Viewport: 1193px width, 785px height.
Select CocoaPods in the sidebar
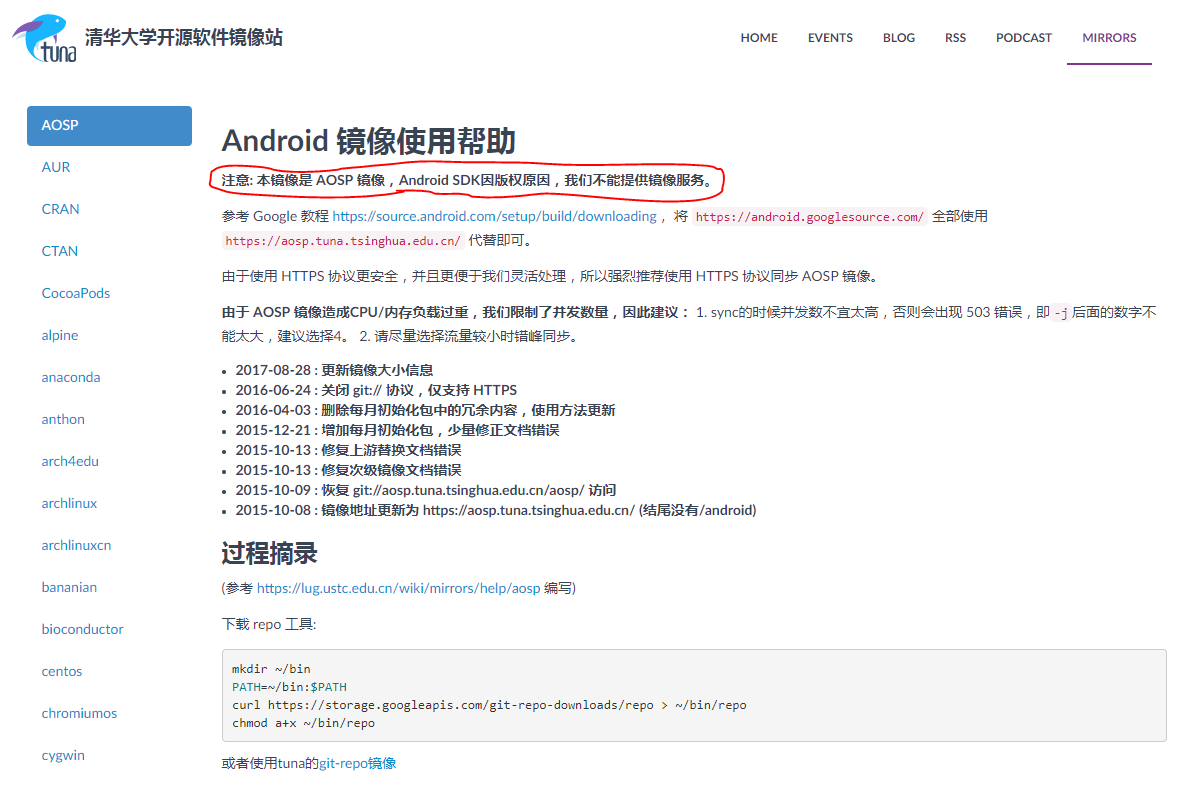75,293
